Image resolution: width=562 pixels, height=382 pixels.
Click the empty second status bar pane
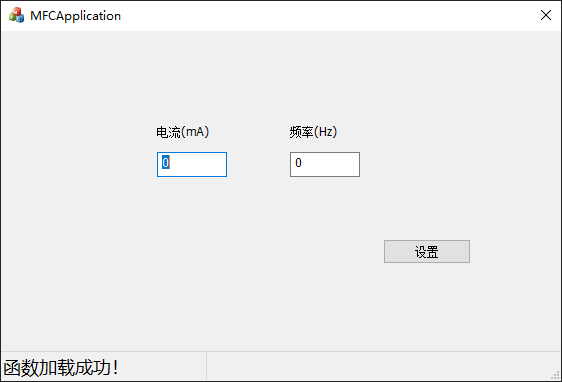point(378,367)
